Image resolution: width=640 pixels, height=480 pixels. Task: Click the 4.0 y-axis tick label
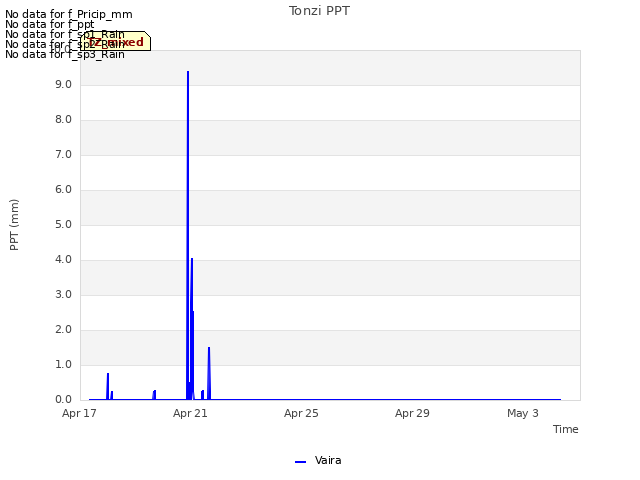63,260
